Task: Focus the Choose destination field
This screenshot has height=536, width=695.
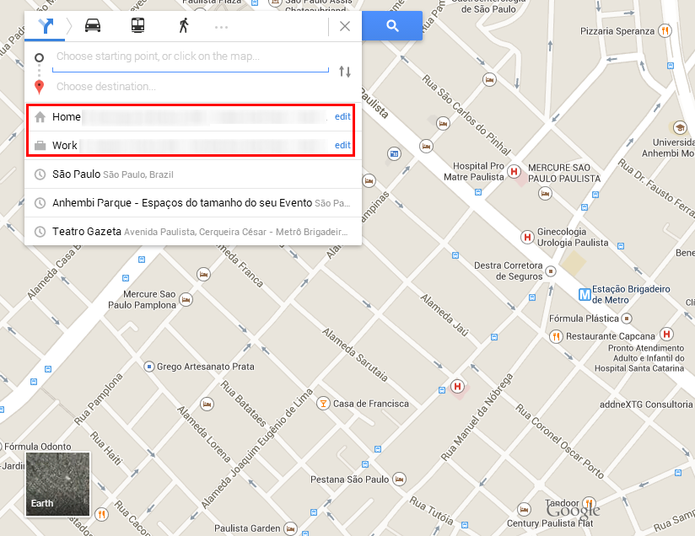Action: tap(191, 86)
